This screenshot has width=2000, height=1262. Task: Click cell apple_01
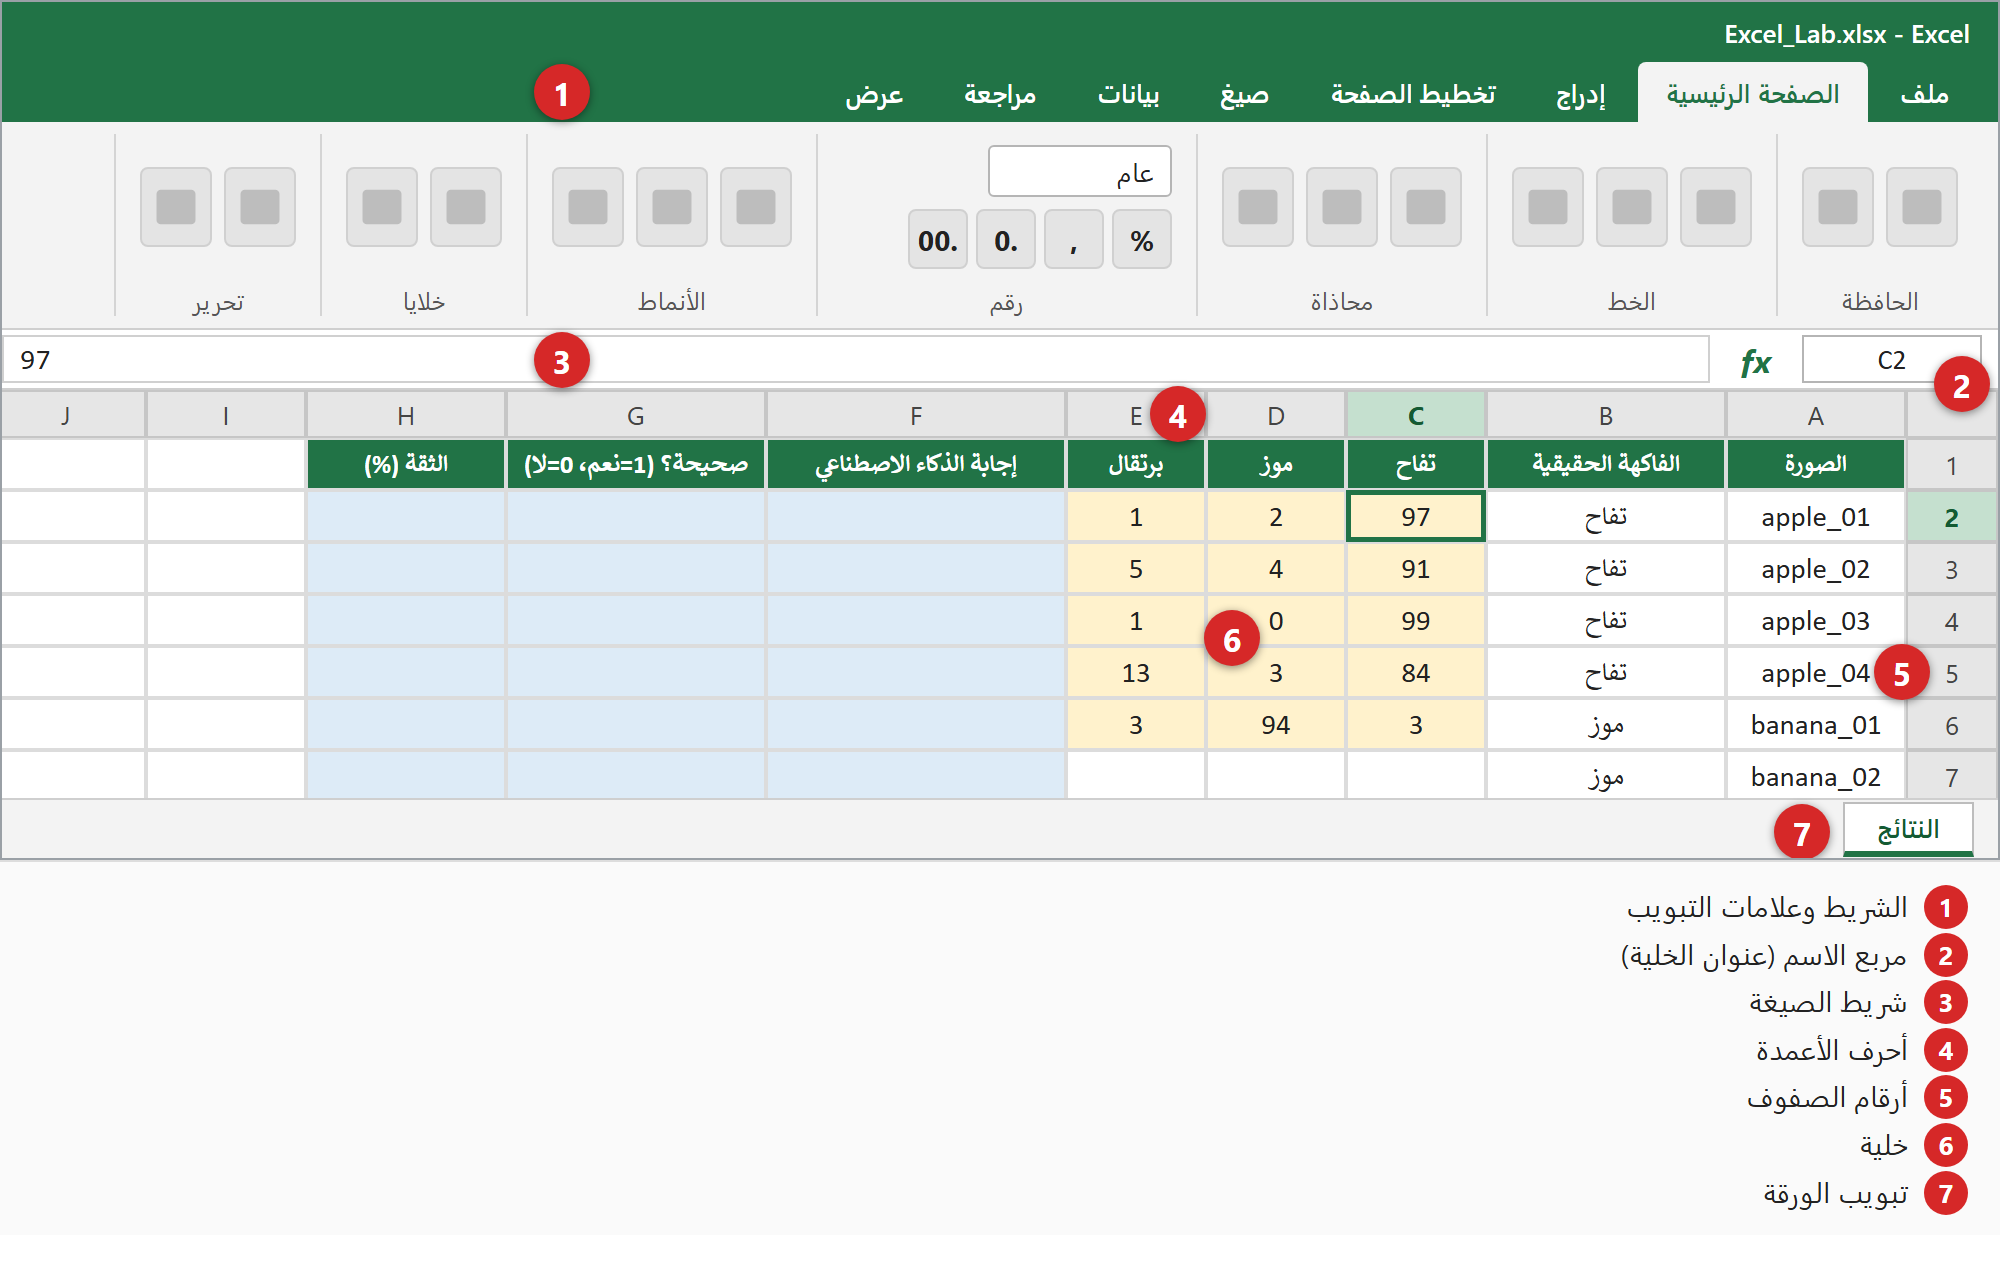[1816, 517]
